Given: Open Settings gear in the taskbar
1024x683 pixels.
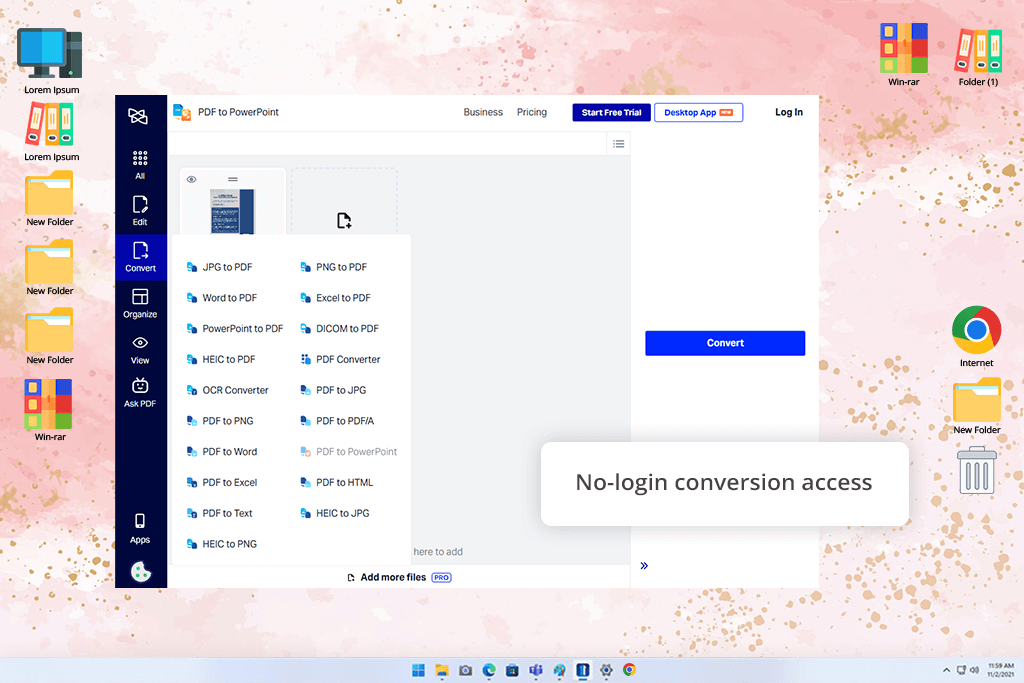Looking at the screenshot, I should (x=606, y=670).
